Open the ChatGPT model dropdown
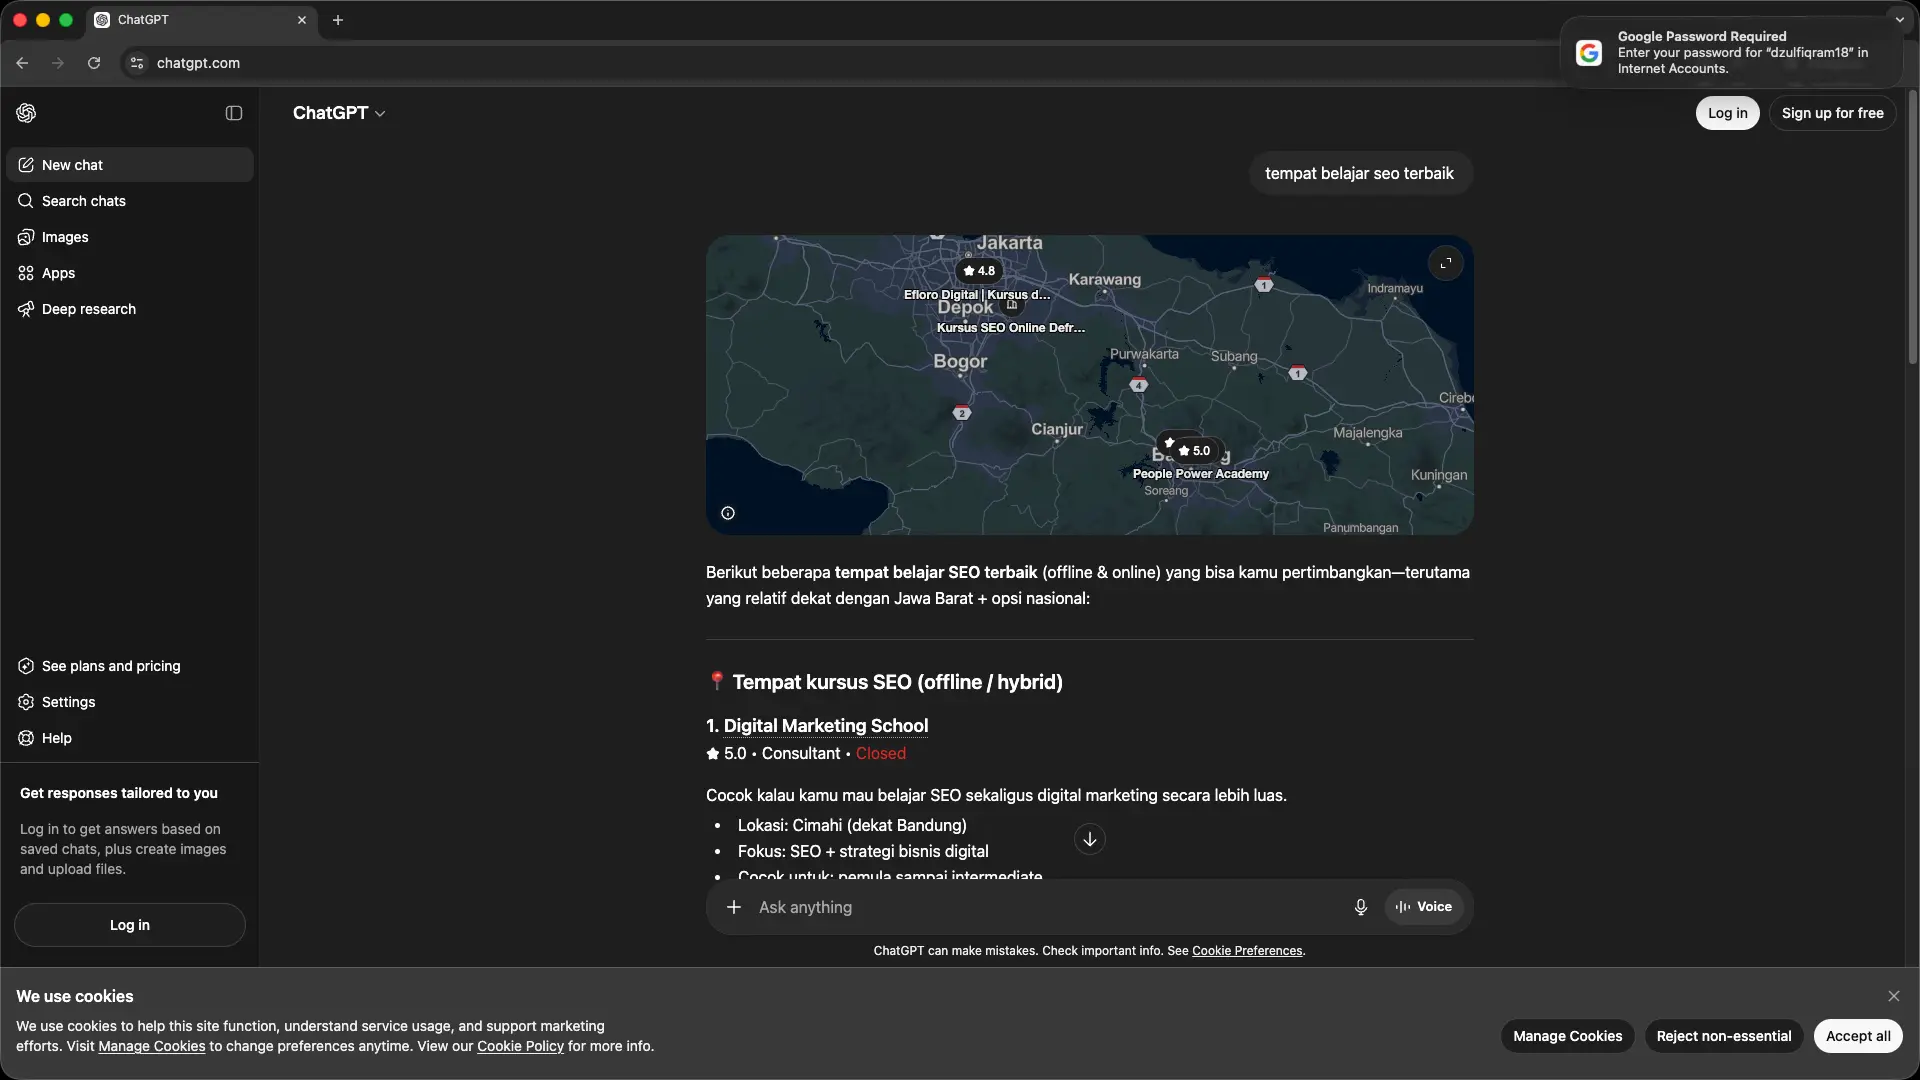The image size is (1920, 1080). click(339, 113)
